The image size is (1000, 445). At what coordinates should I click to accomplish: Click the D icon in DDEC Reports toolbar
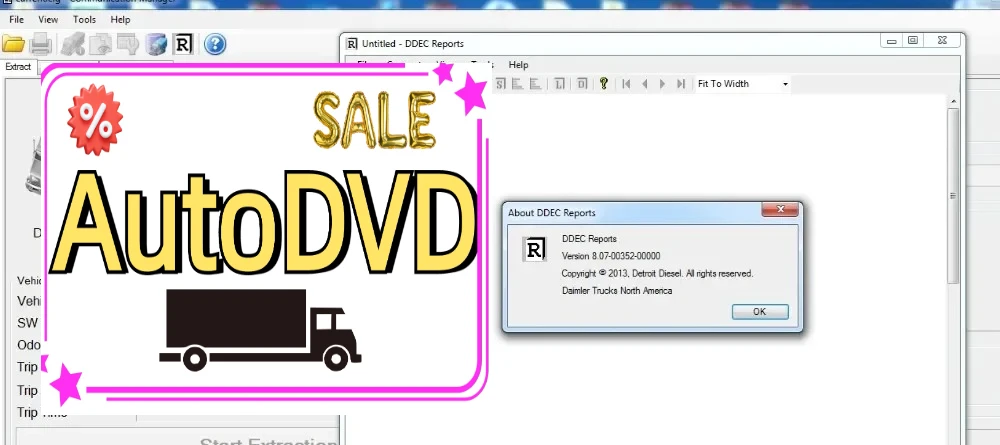[x=582, y=84]
